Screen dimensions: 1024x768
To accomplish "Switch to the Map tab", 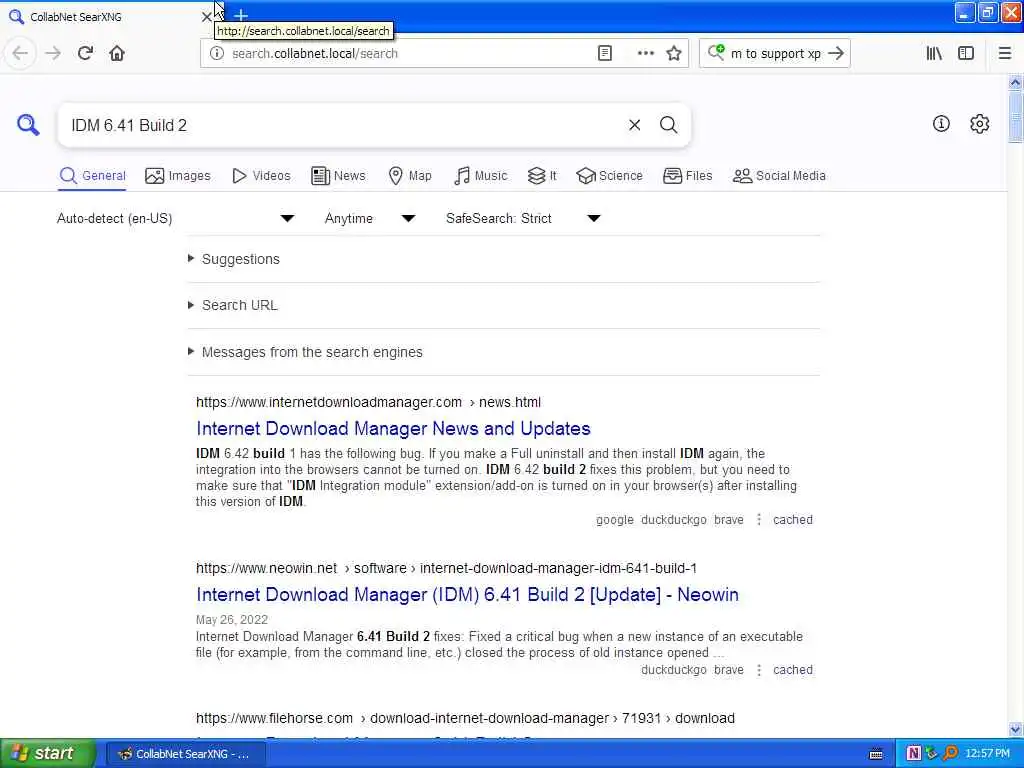I will pyautogui.click(x=410, y=176).
